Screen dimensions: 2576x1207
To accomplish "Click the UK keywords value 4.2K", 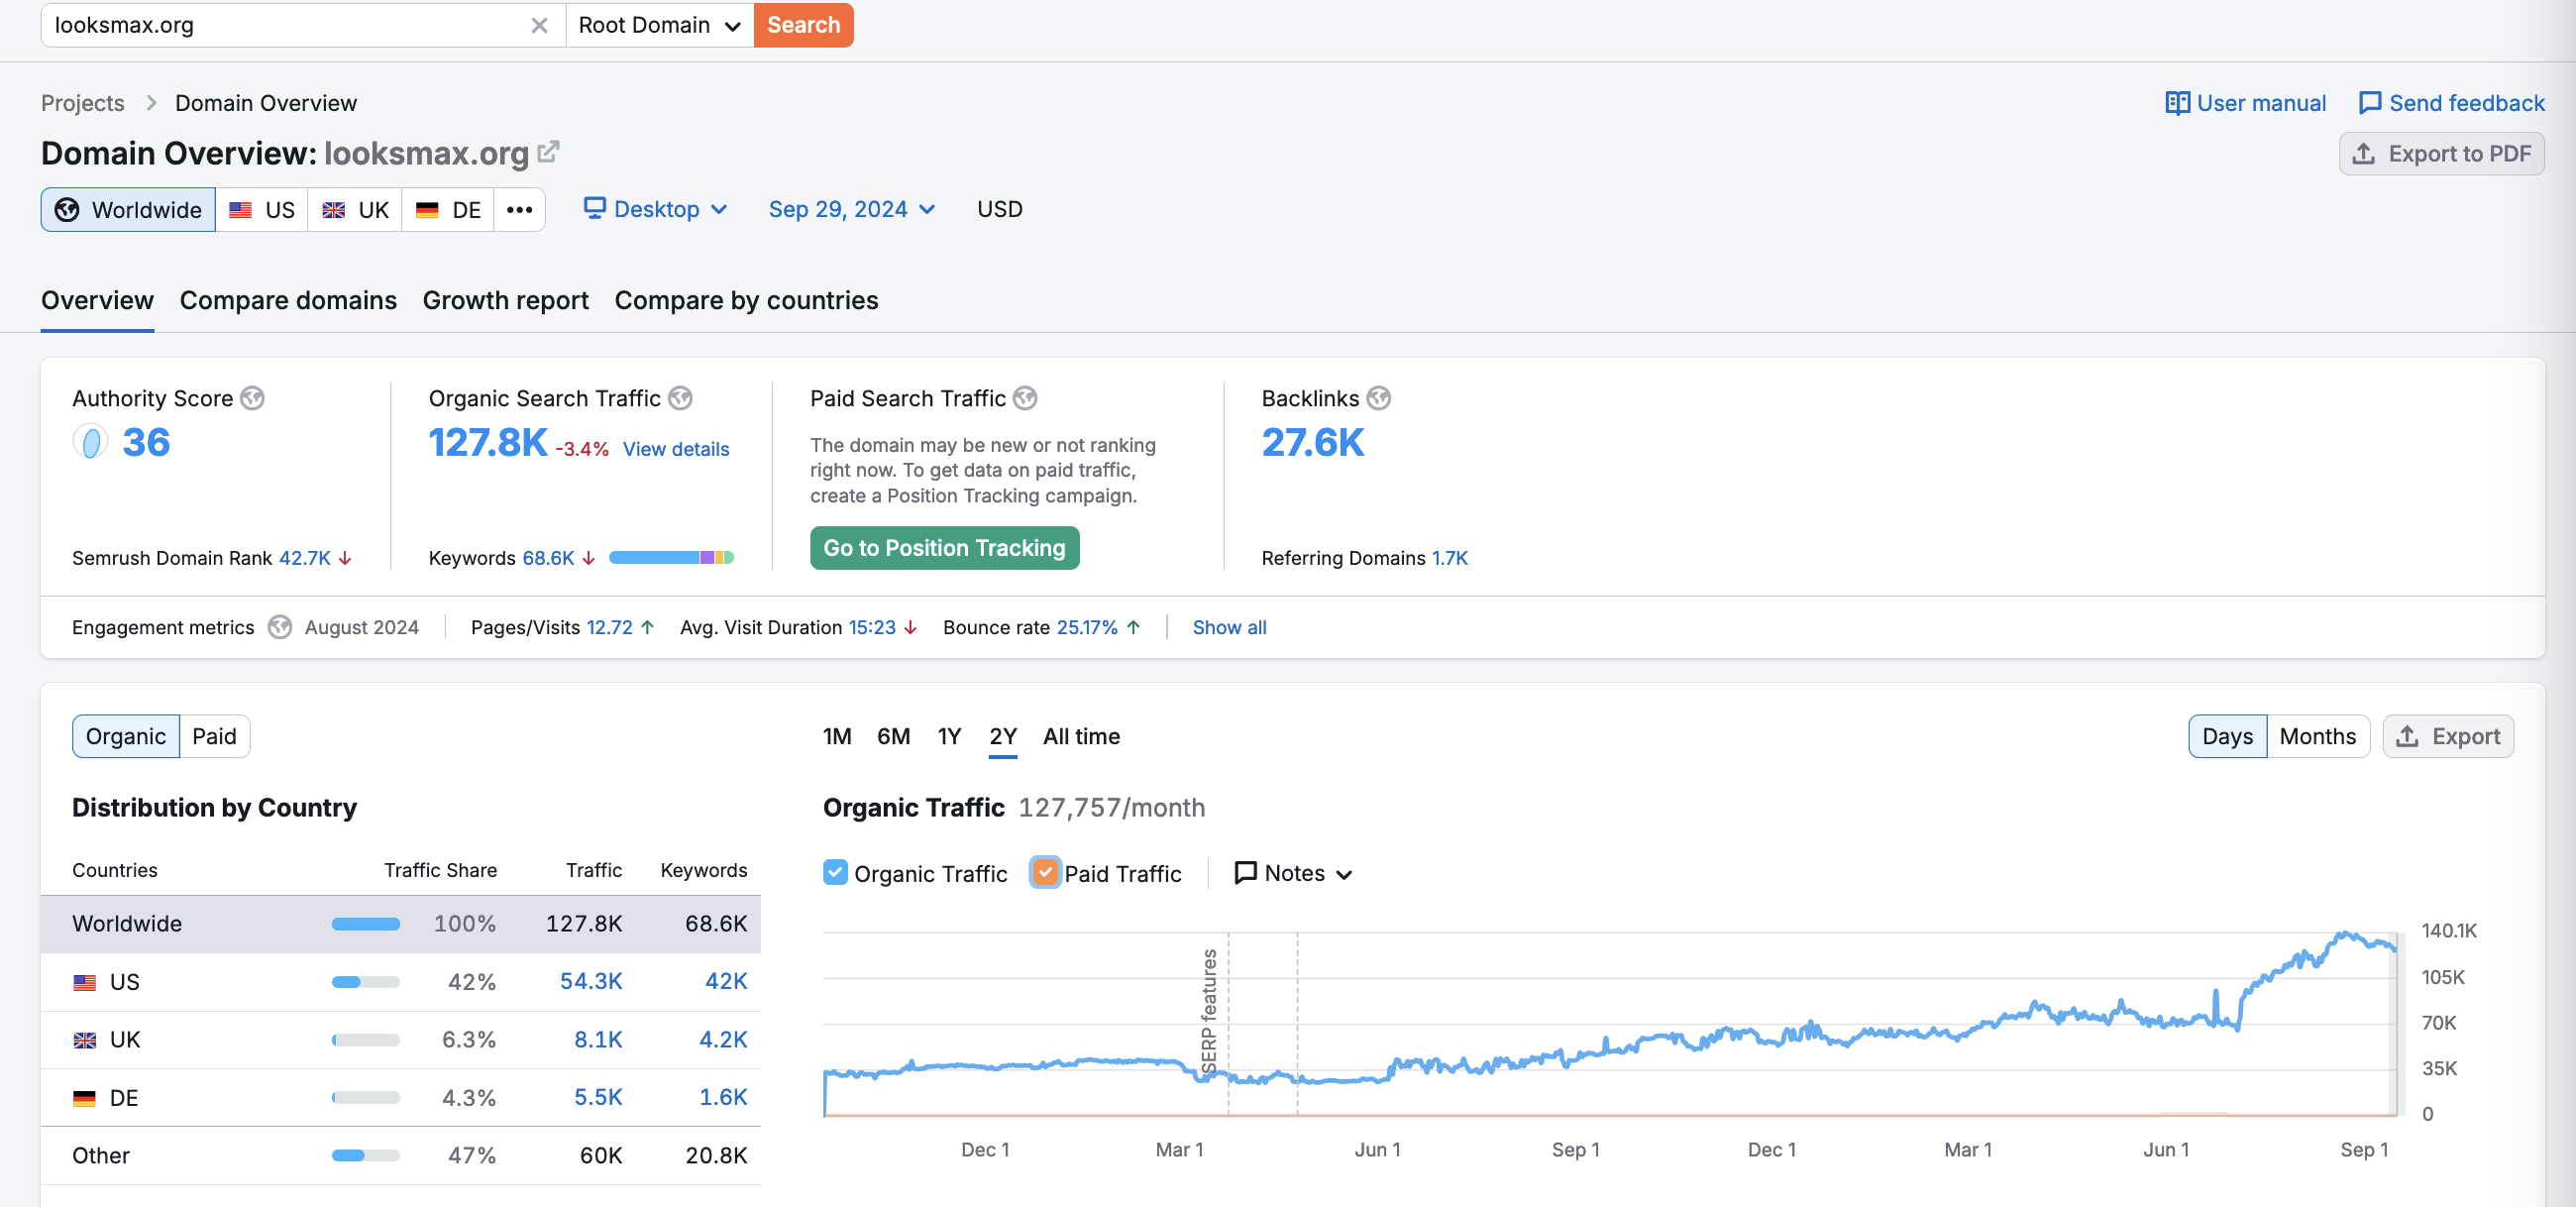I will point(723,1039).
